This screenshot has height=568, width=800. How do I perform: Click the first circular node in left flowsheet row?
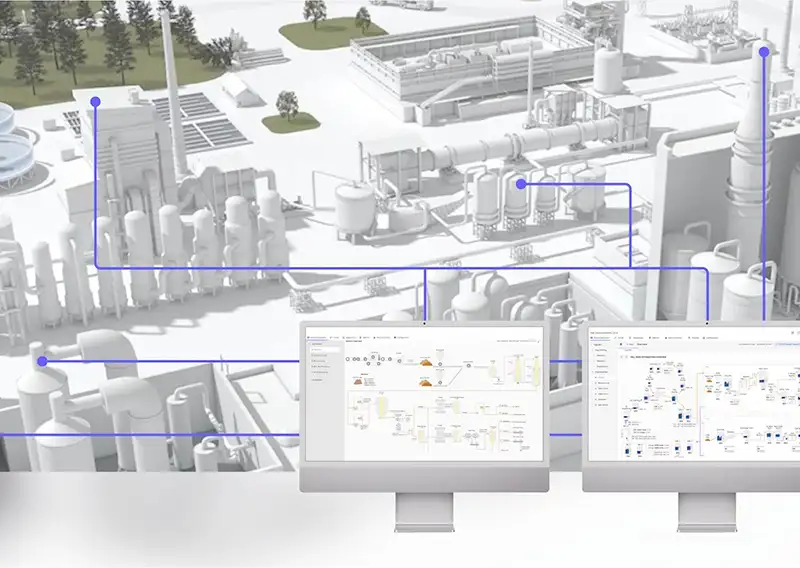[x=347, y=356]
